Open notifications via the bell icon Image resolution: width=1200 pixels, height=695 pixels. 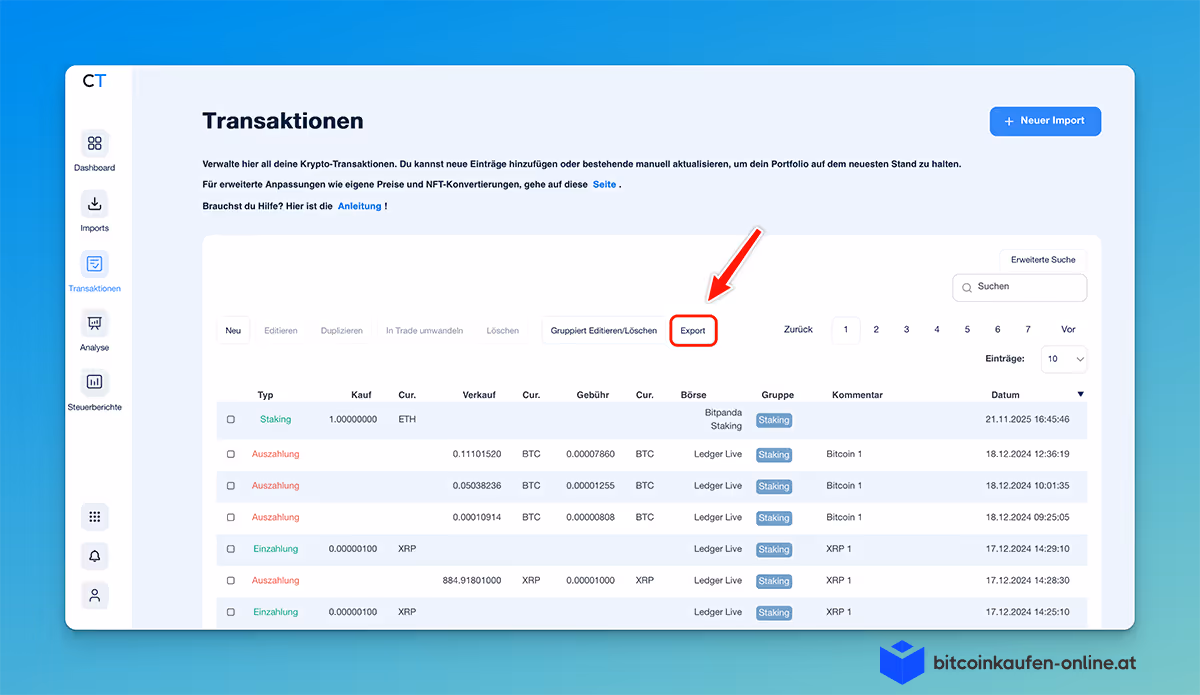tap(94, 556)
